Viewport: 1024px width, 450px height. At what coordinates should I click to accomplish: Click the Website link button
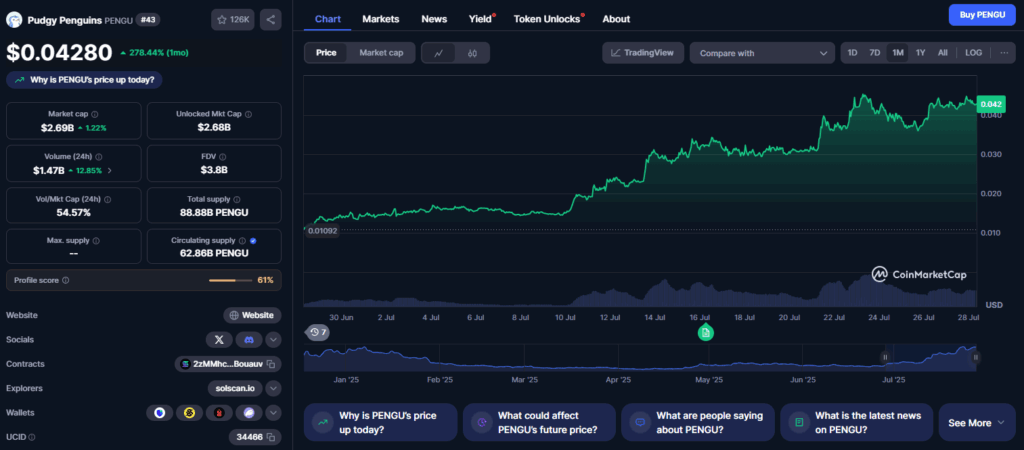coord(252,315)
